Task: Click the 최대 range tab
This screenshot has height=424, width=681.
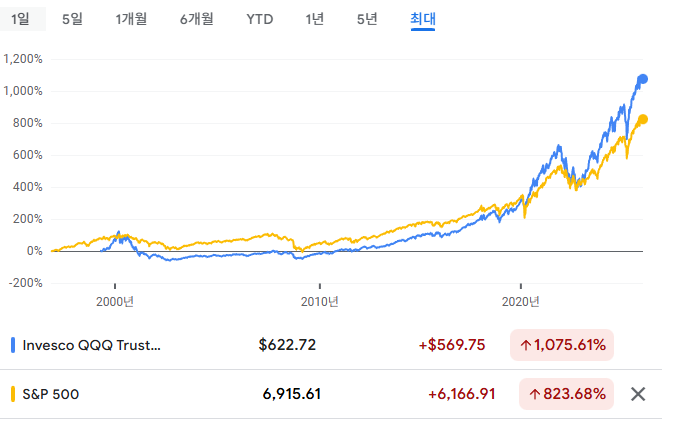Action: pyautogui.click(x=422, y=19)
